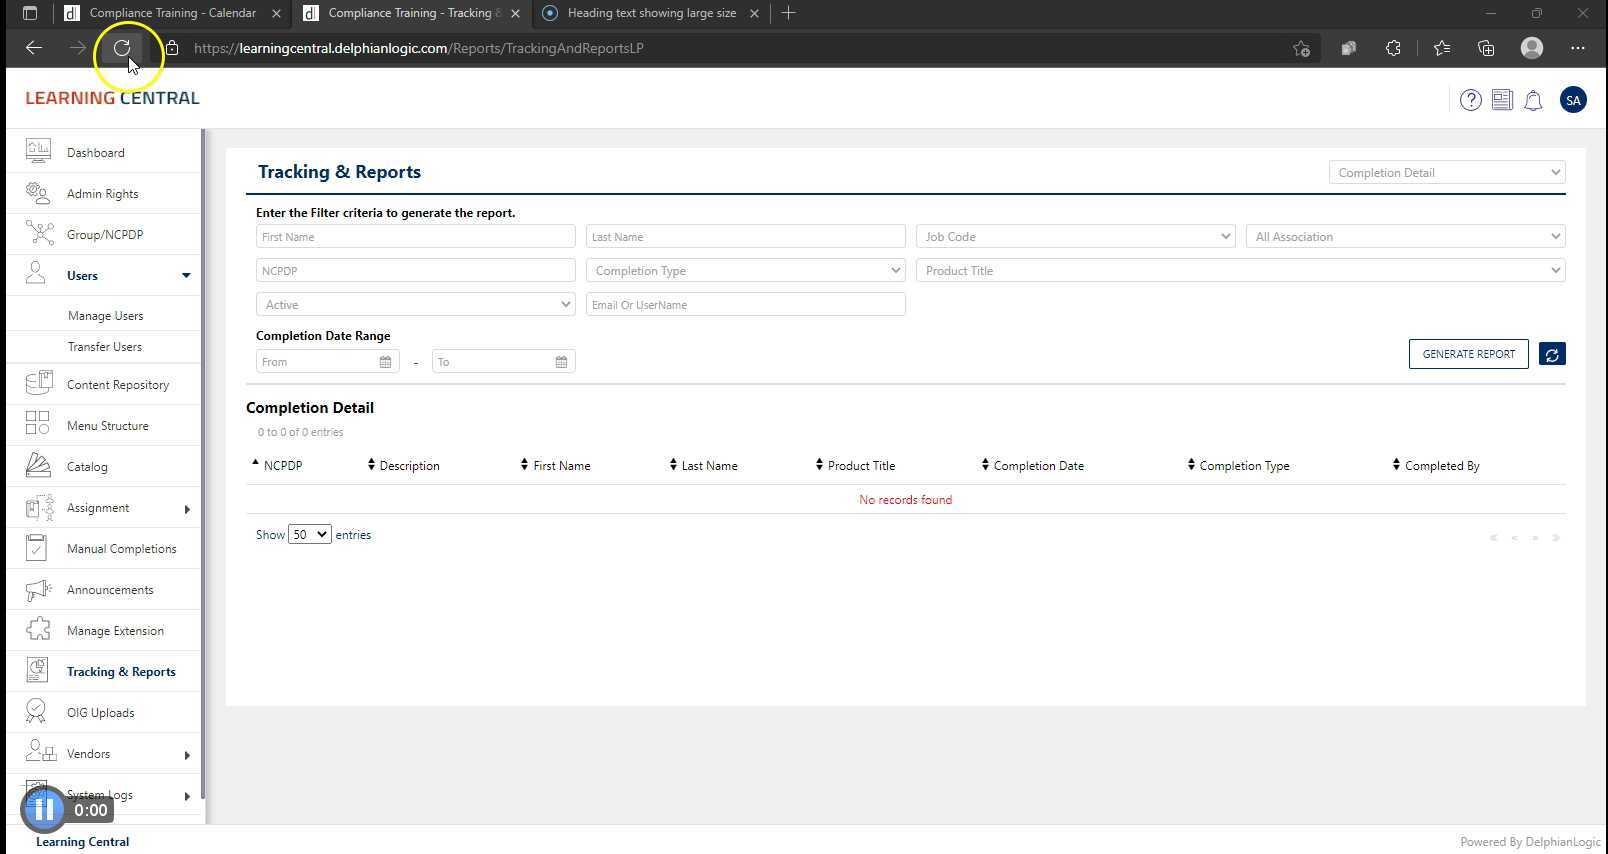Switch to the Compliance Training - Calendar tab
Viewport: 1608px width, 854px height.
[x=171, y=13]
